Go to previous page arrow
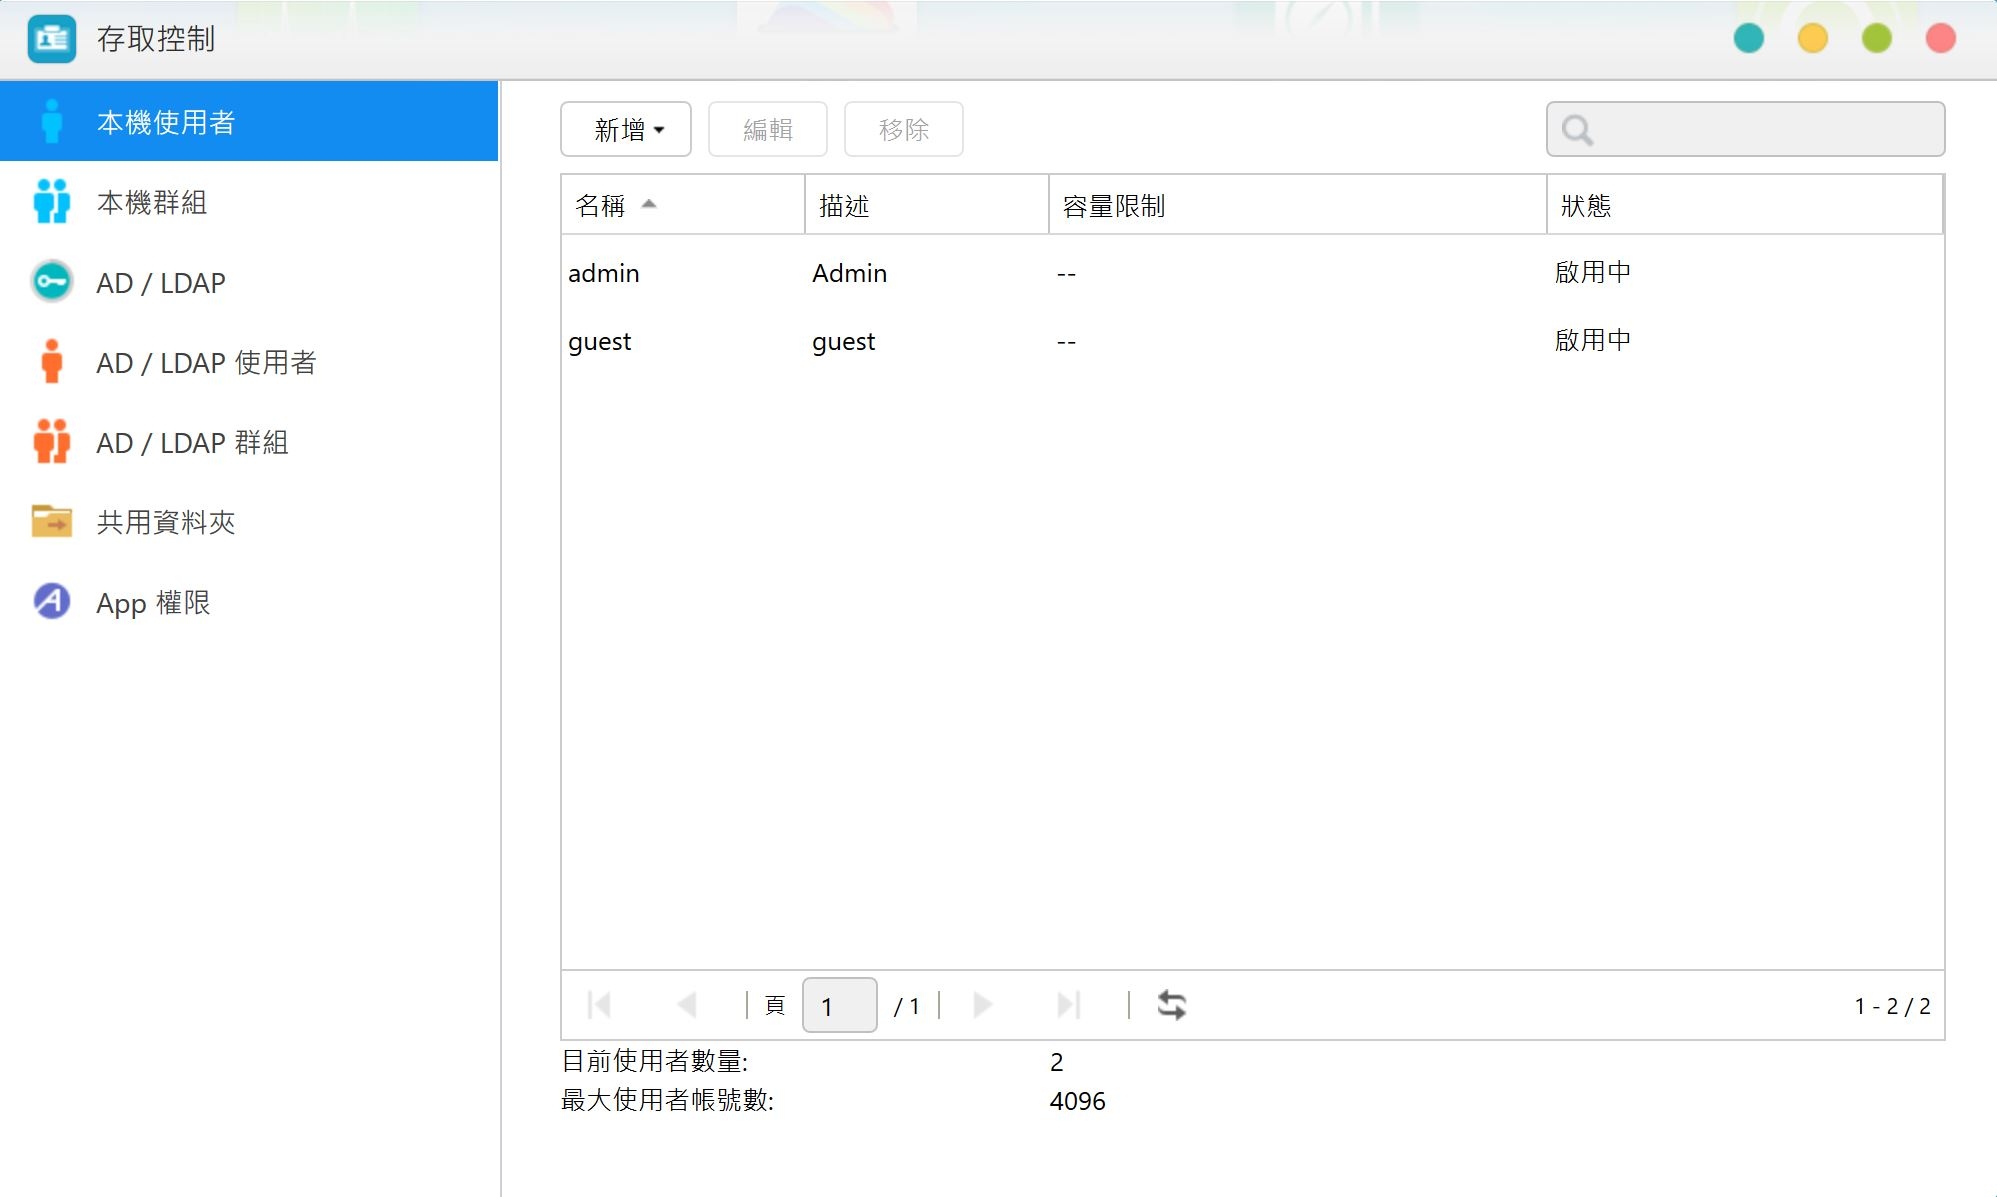 point(686,1005)
